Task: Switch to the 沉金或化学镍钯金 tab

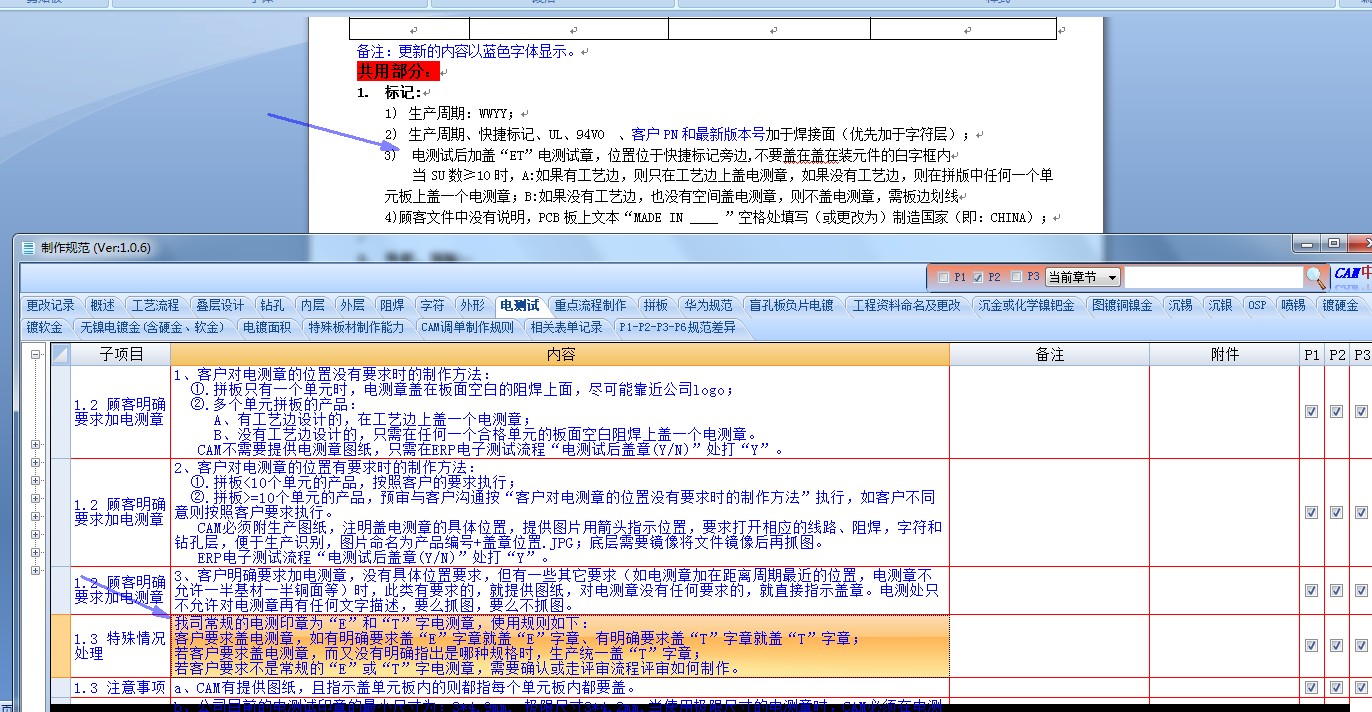Action: [1027, 305]
